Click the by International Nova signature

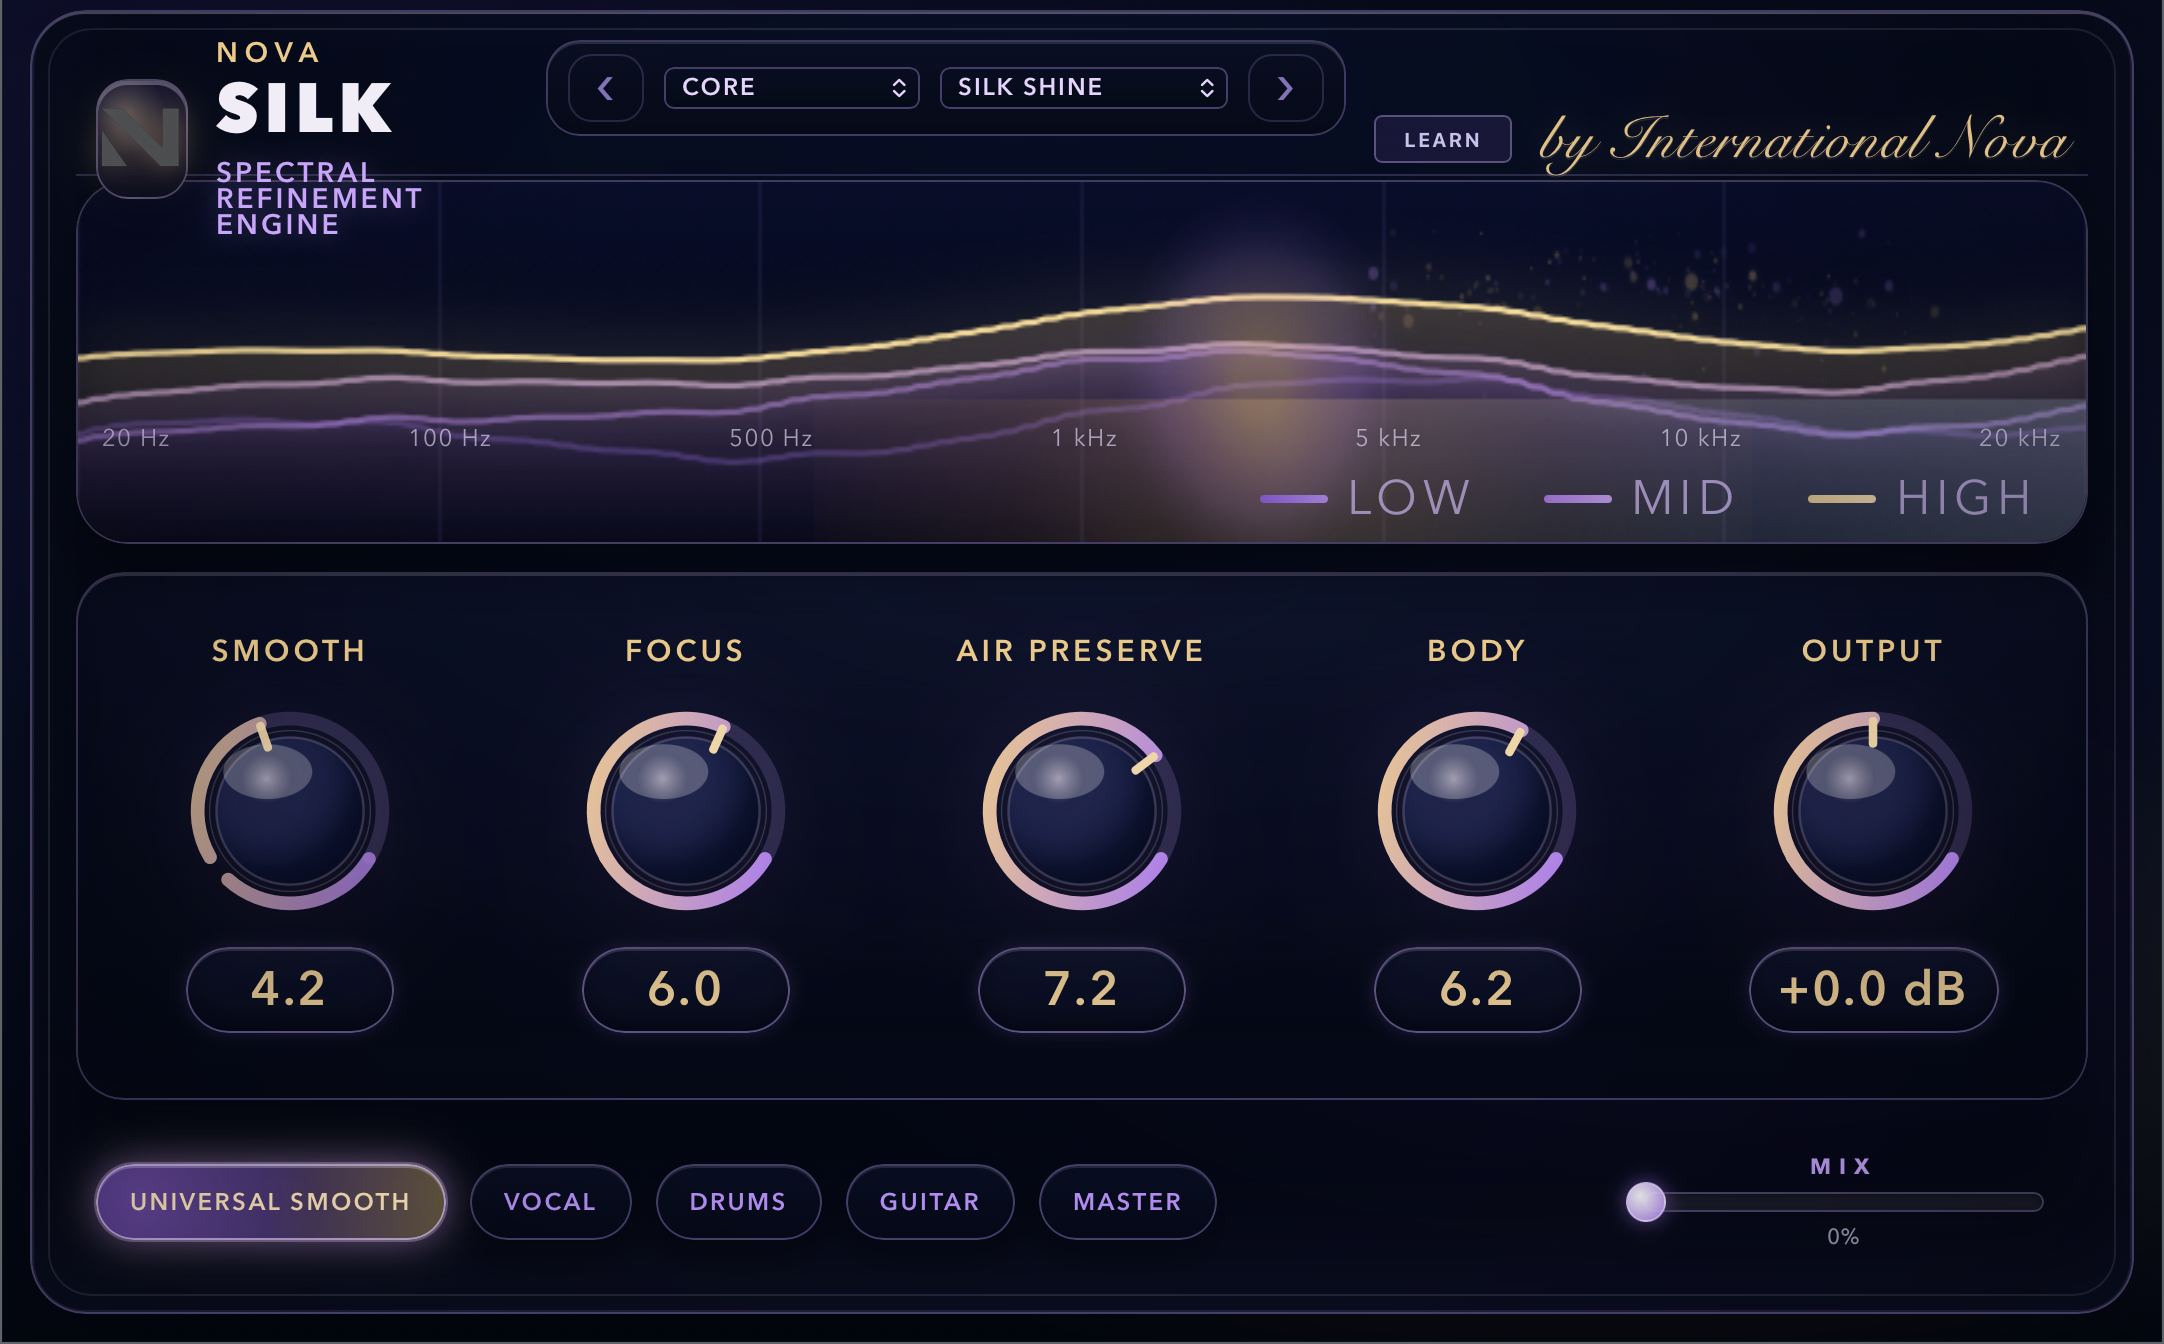point(1804,142)
